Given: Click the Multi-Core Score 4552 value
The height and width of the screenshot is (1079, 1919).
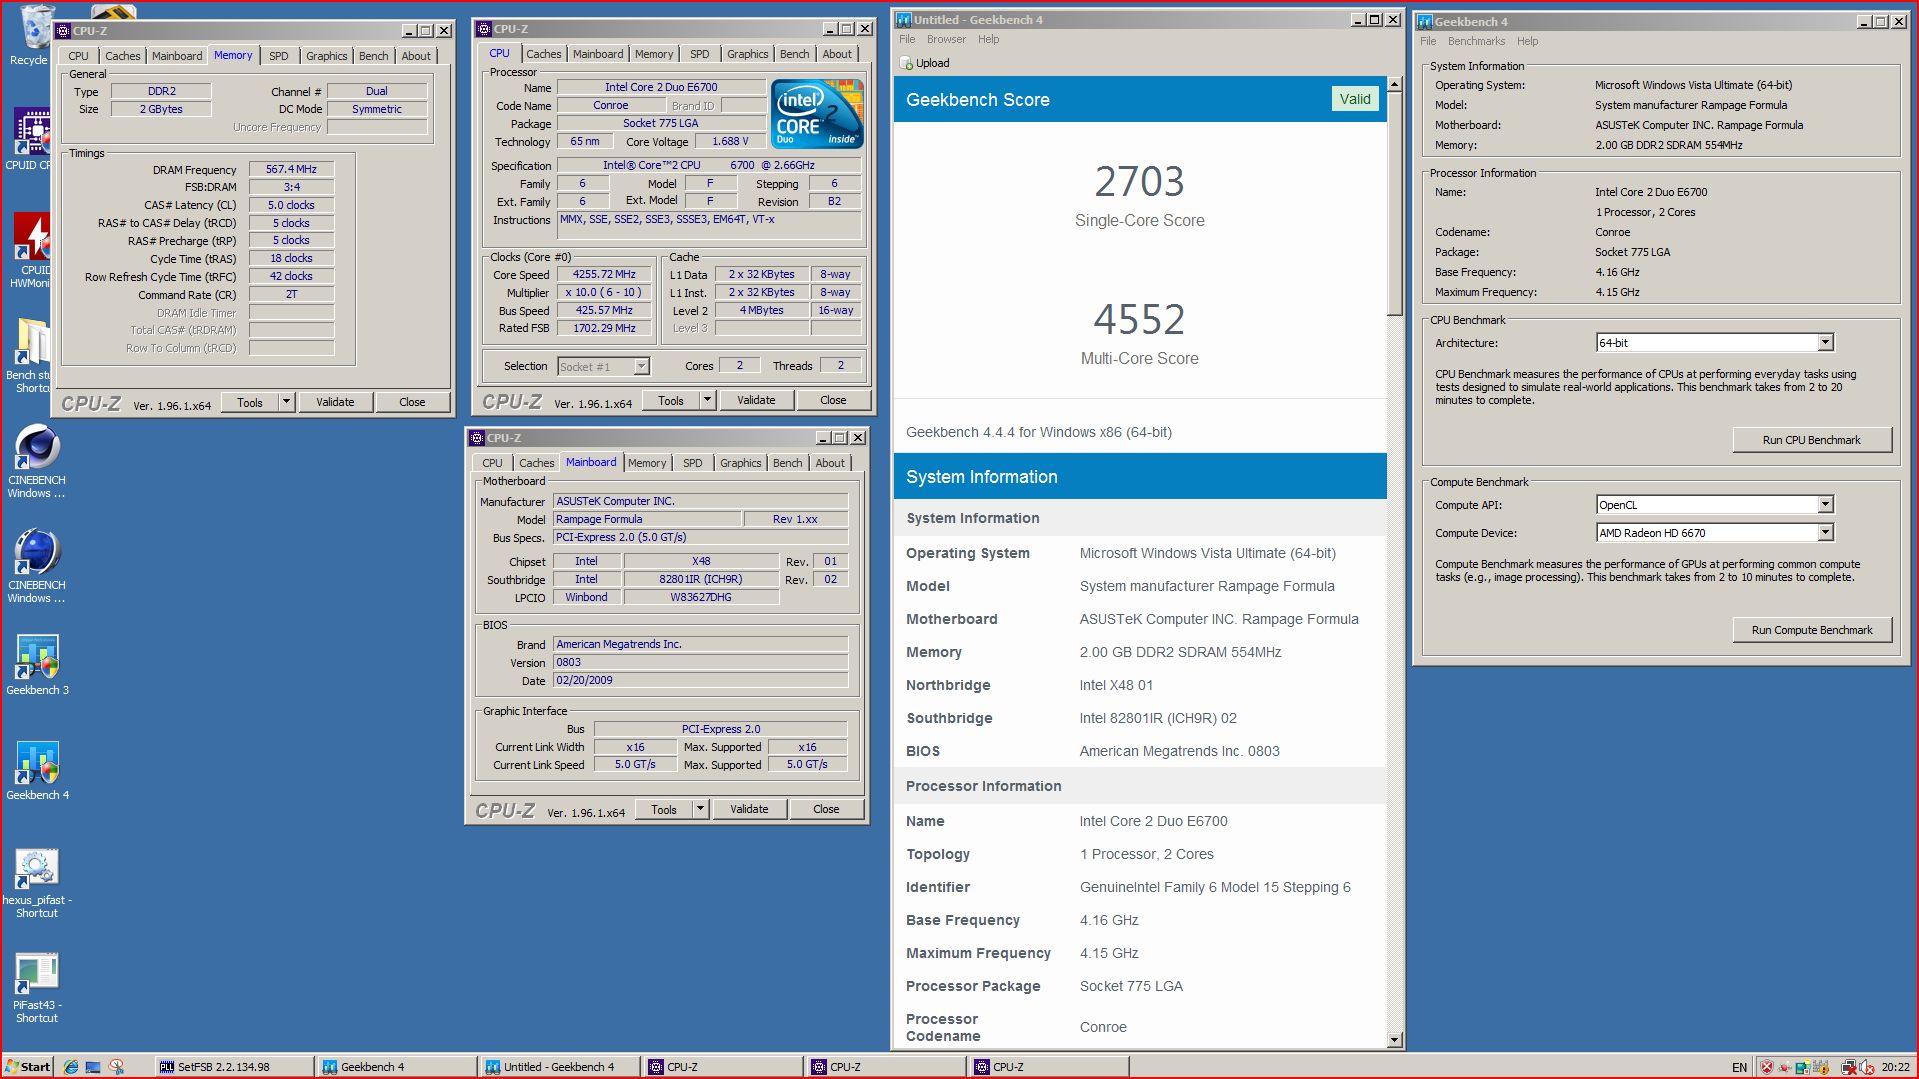Looking at the screenshot, I should point(1139,320).
